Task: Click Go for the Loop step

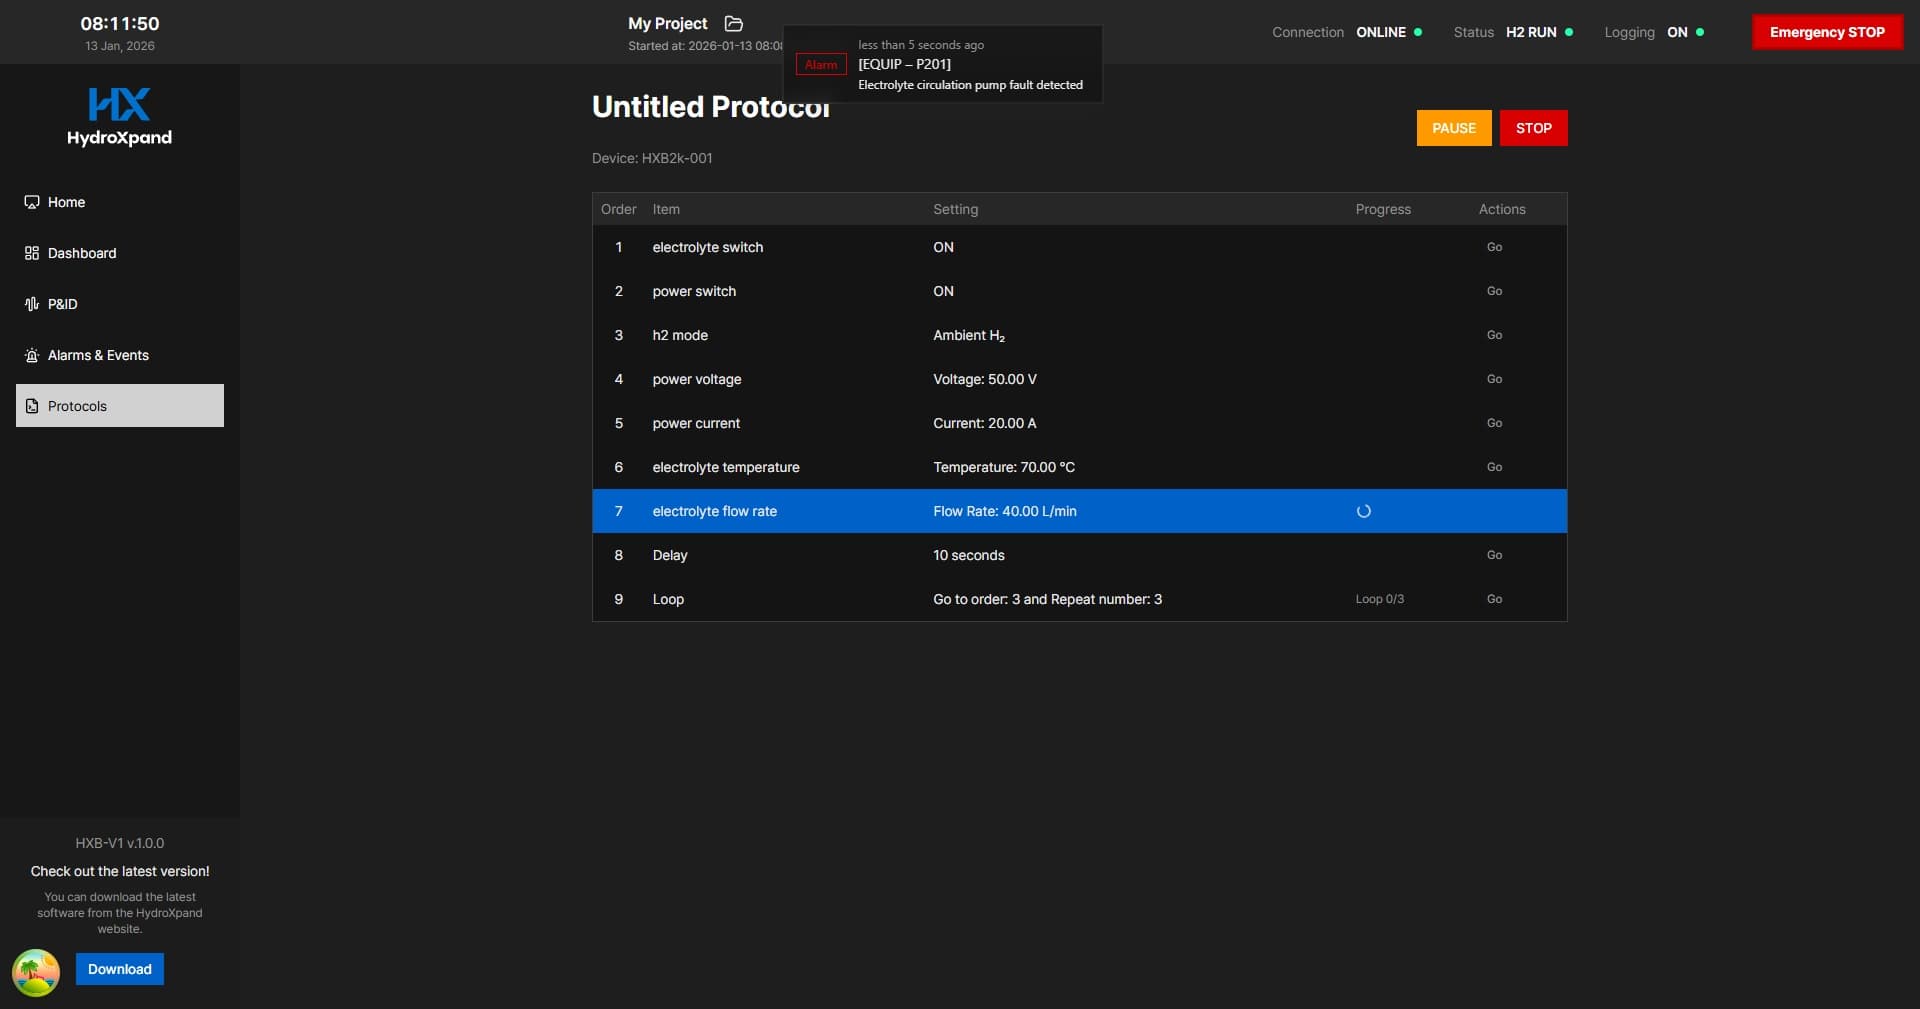Action: (x=1494, y=599)
